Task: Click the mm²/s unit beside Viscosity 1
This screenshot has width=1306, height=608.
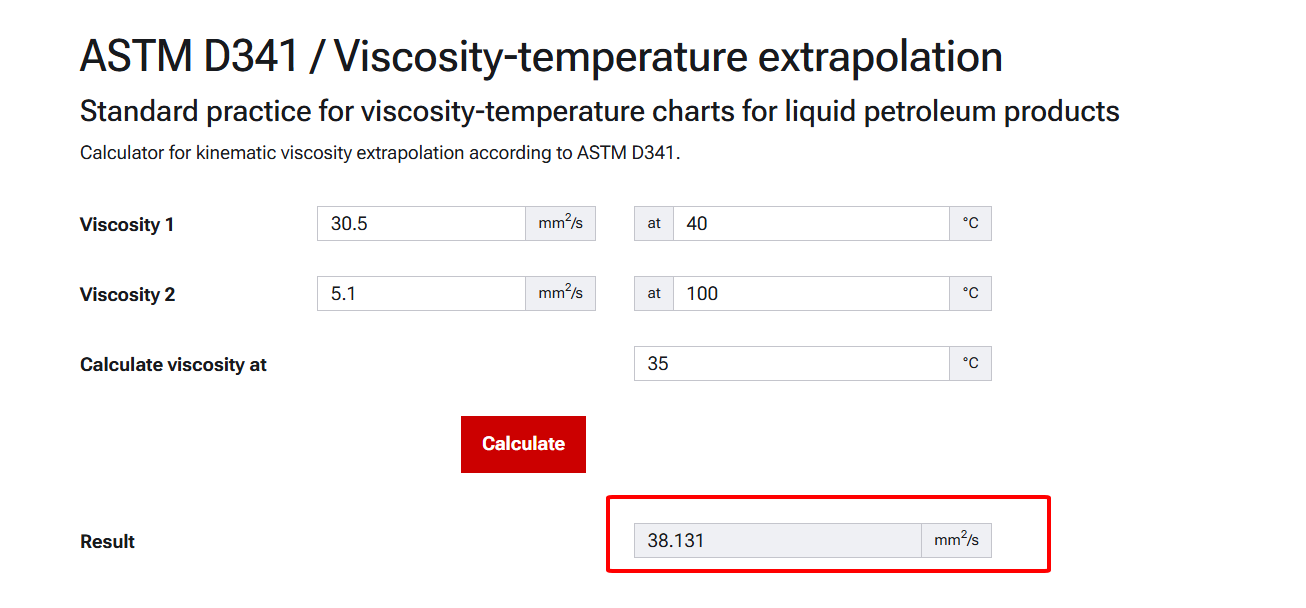Action: click(x=560, y=224)
